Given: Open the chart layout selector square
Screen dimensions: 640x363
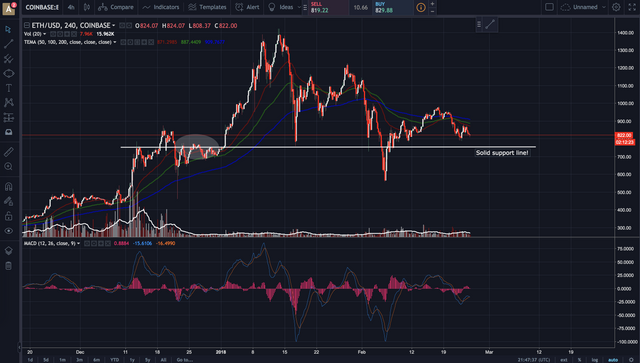Looking at the screenshot, I should click(x=549, y=7).
